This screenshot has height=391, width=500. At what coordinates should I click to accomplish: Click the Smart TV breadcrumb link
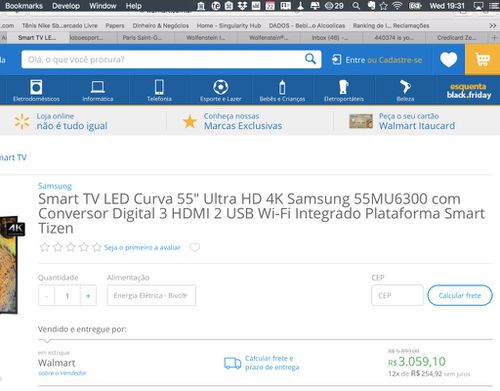pos(13,157)
